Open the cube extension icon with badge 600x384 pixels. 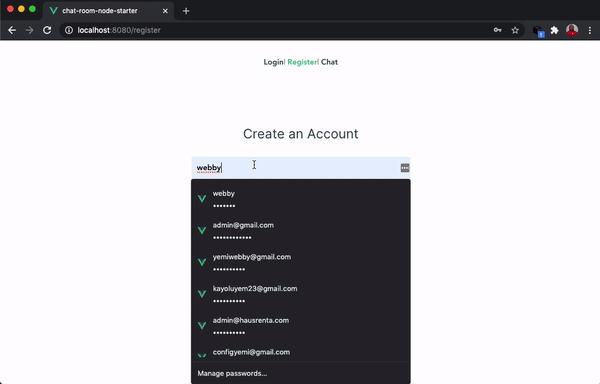coord(538,31)
